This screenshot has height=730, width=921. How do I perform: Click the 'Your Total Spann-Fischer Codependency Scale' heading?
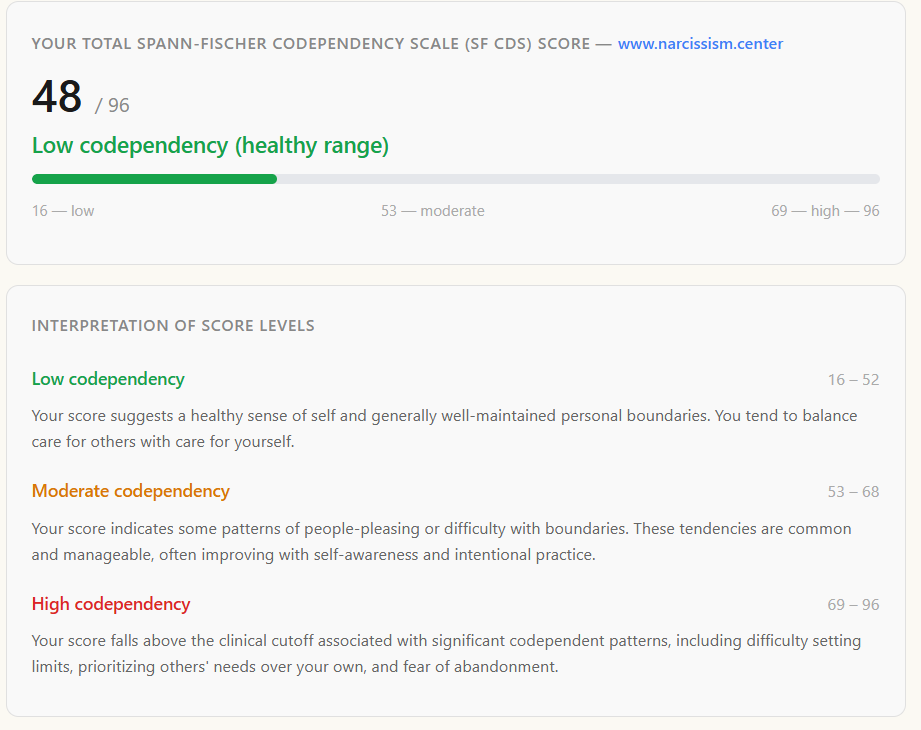point(311,44)
